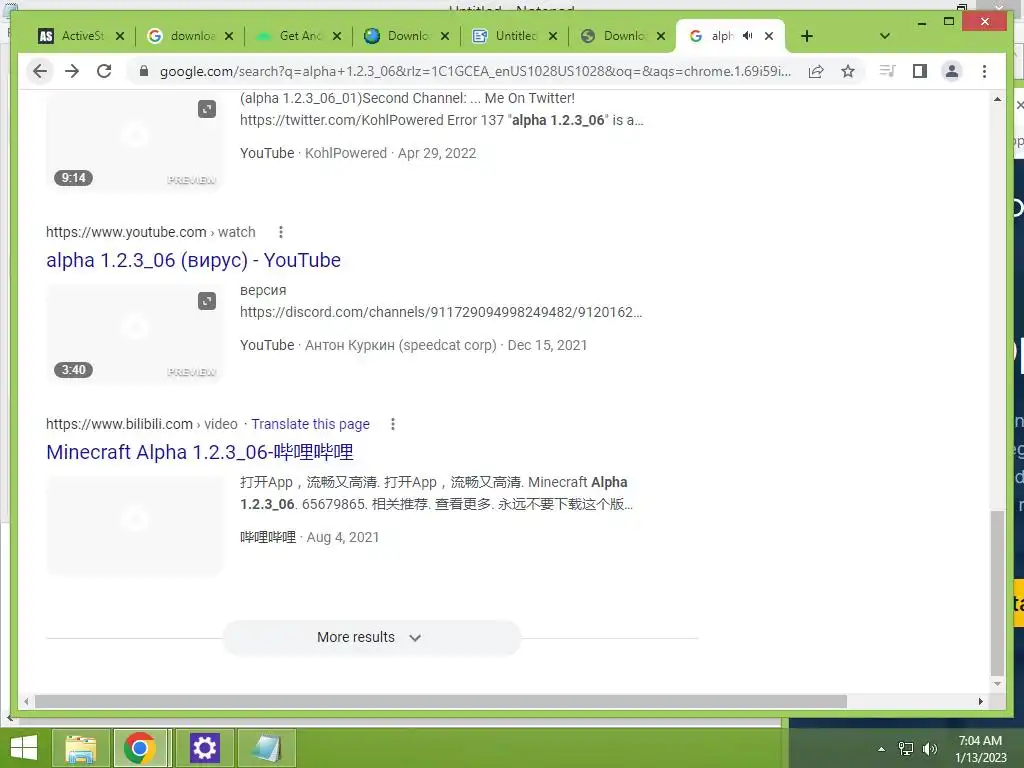This screenshot has height=768, width=1024.
Task: Open the 3:40 video thumbnail
Action: (135, 334)
